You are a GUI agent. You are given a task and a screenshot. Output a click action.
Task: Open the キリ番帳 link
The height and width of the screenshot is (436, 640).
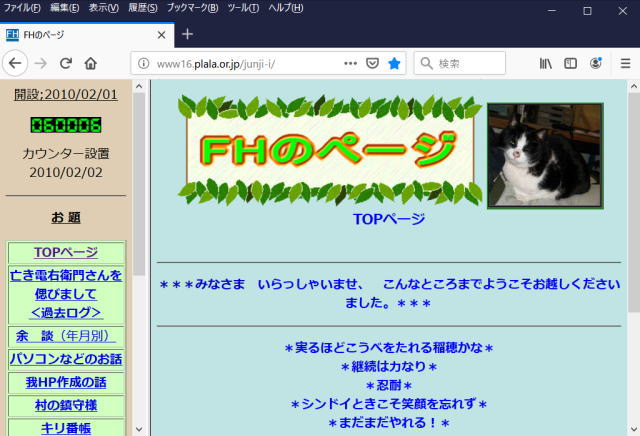[66, 428]
